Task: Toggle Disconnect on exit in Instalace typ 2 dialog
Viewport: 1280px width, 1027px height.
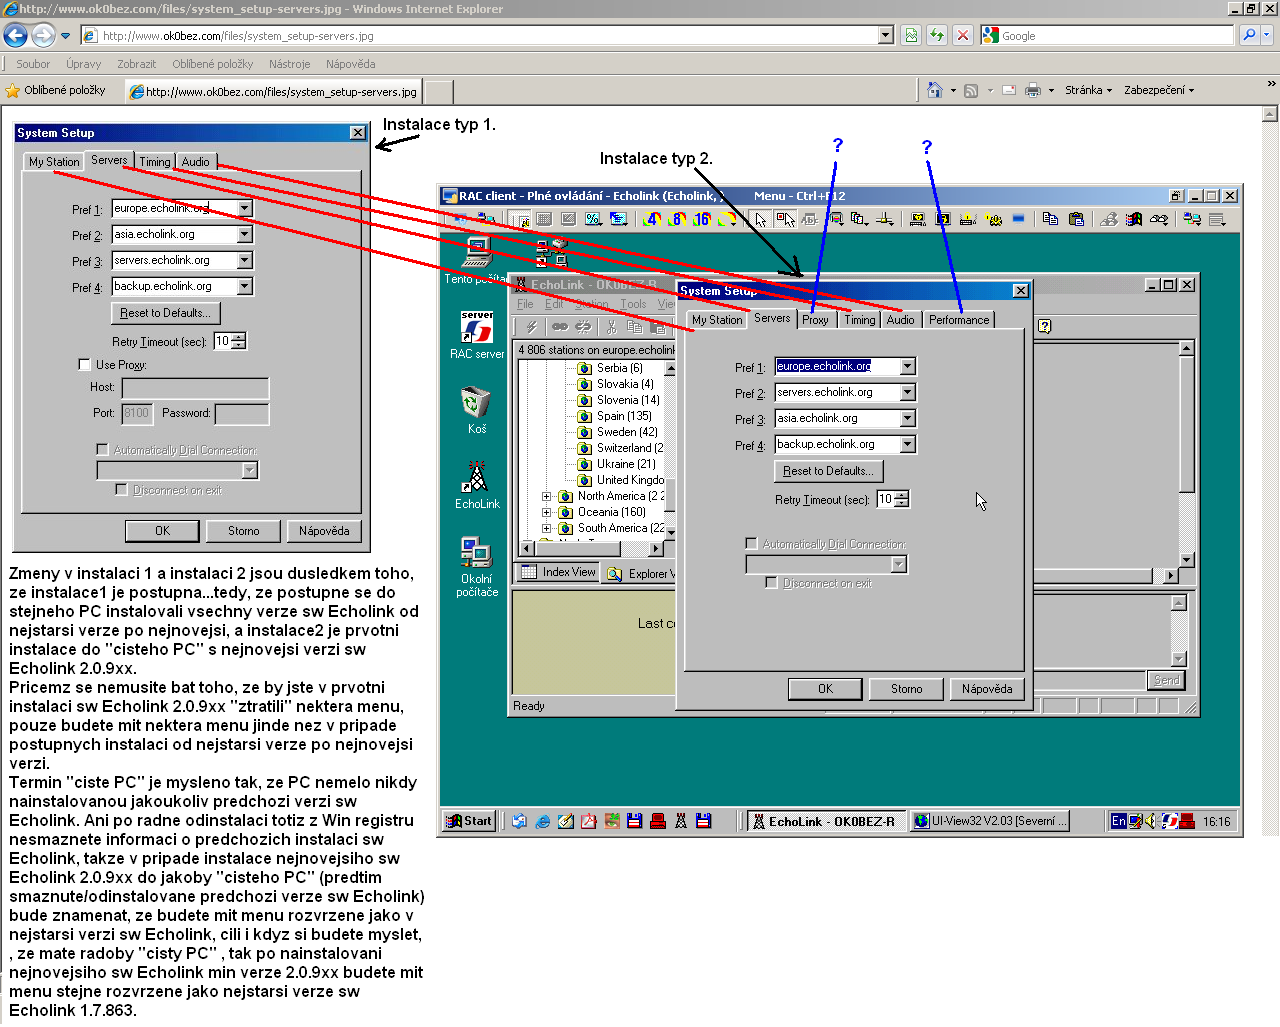Action: pyautogui.click(x=771, y=583)
